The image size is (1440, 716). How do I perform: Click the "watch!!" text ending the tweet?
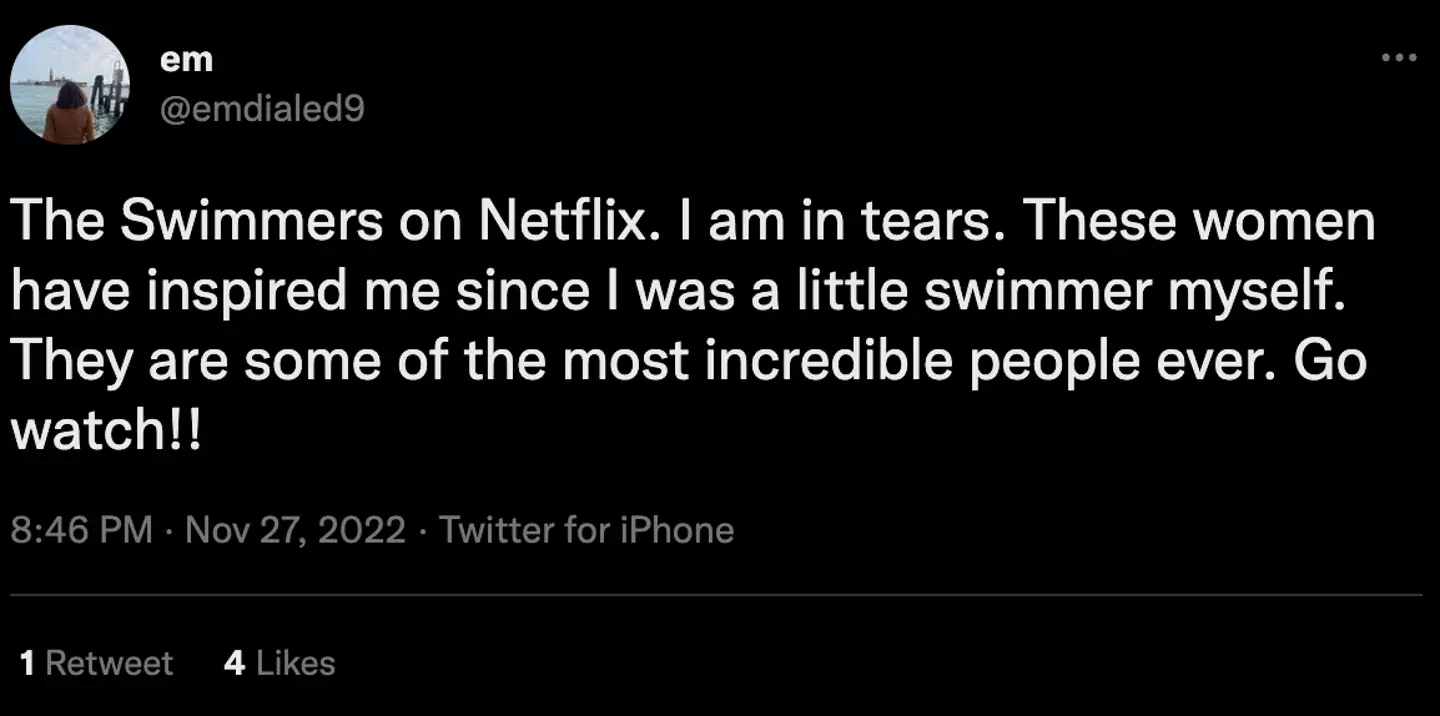(106, 430)
